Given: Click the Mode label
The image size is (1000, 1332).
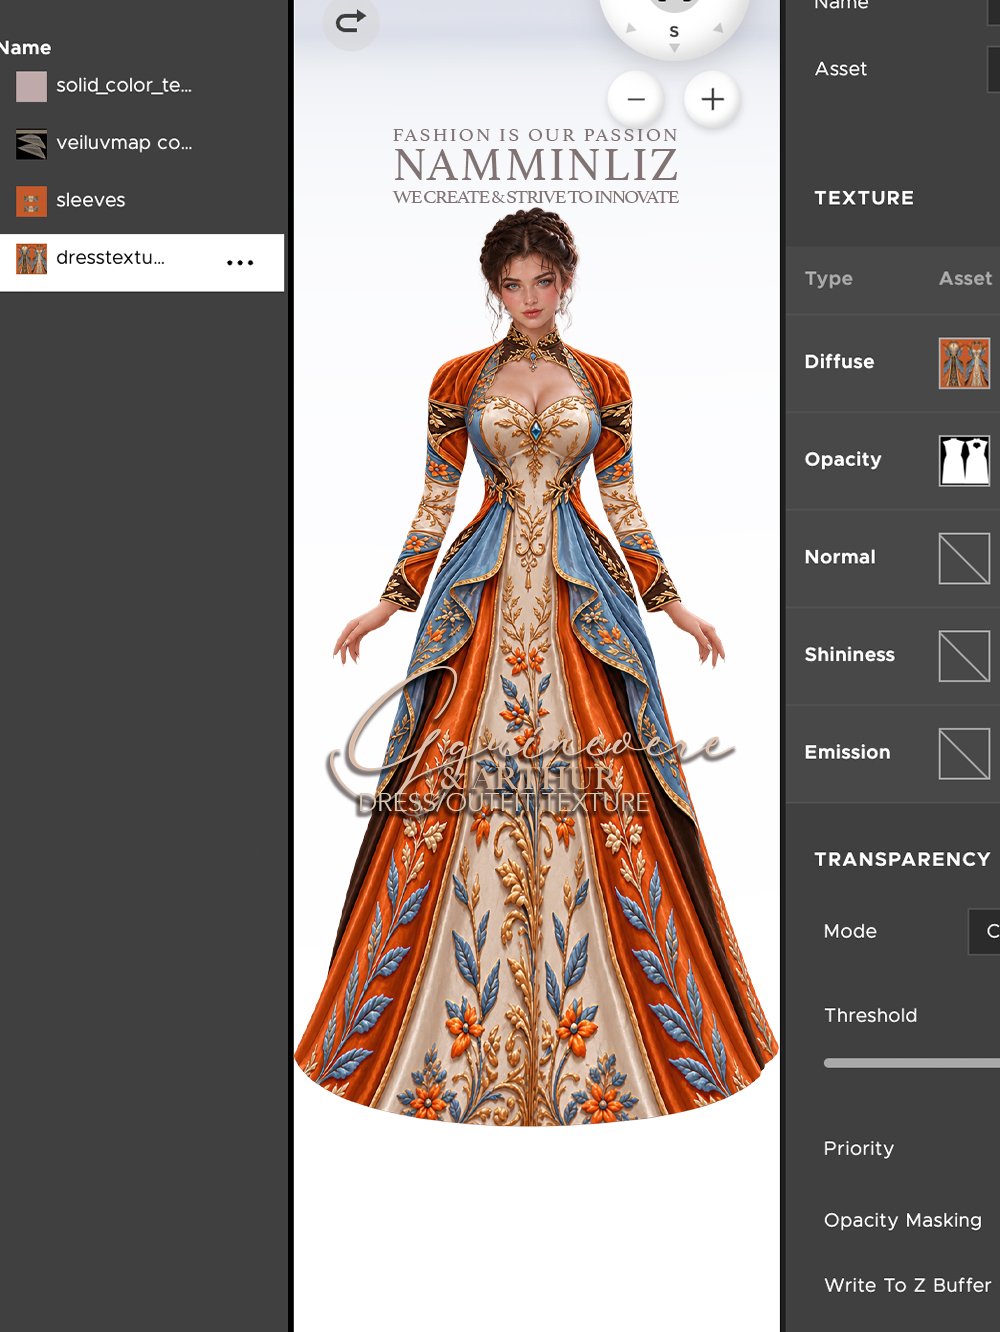Looking at the screenshot, I should [x=850, y=931].
